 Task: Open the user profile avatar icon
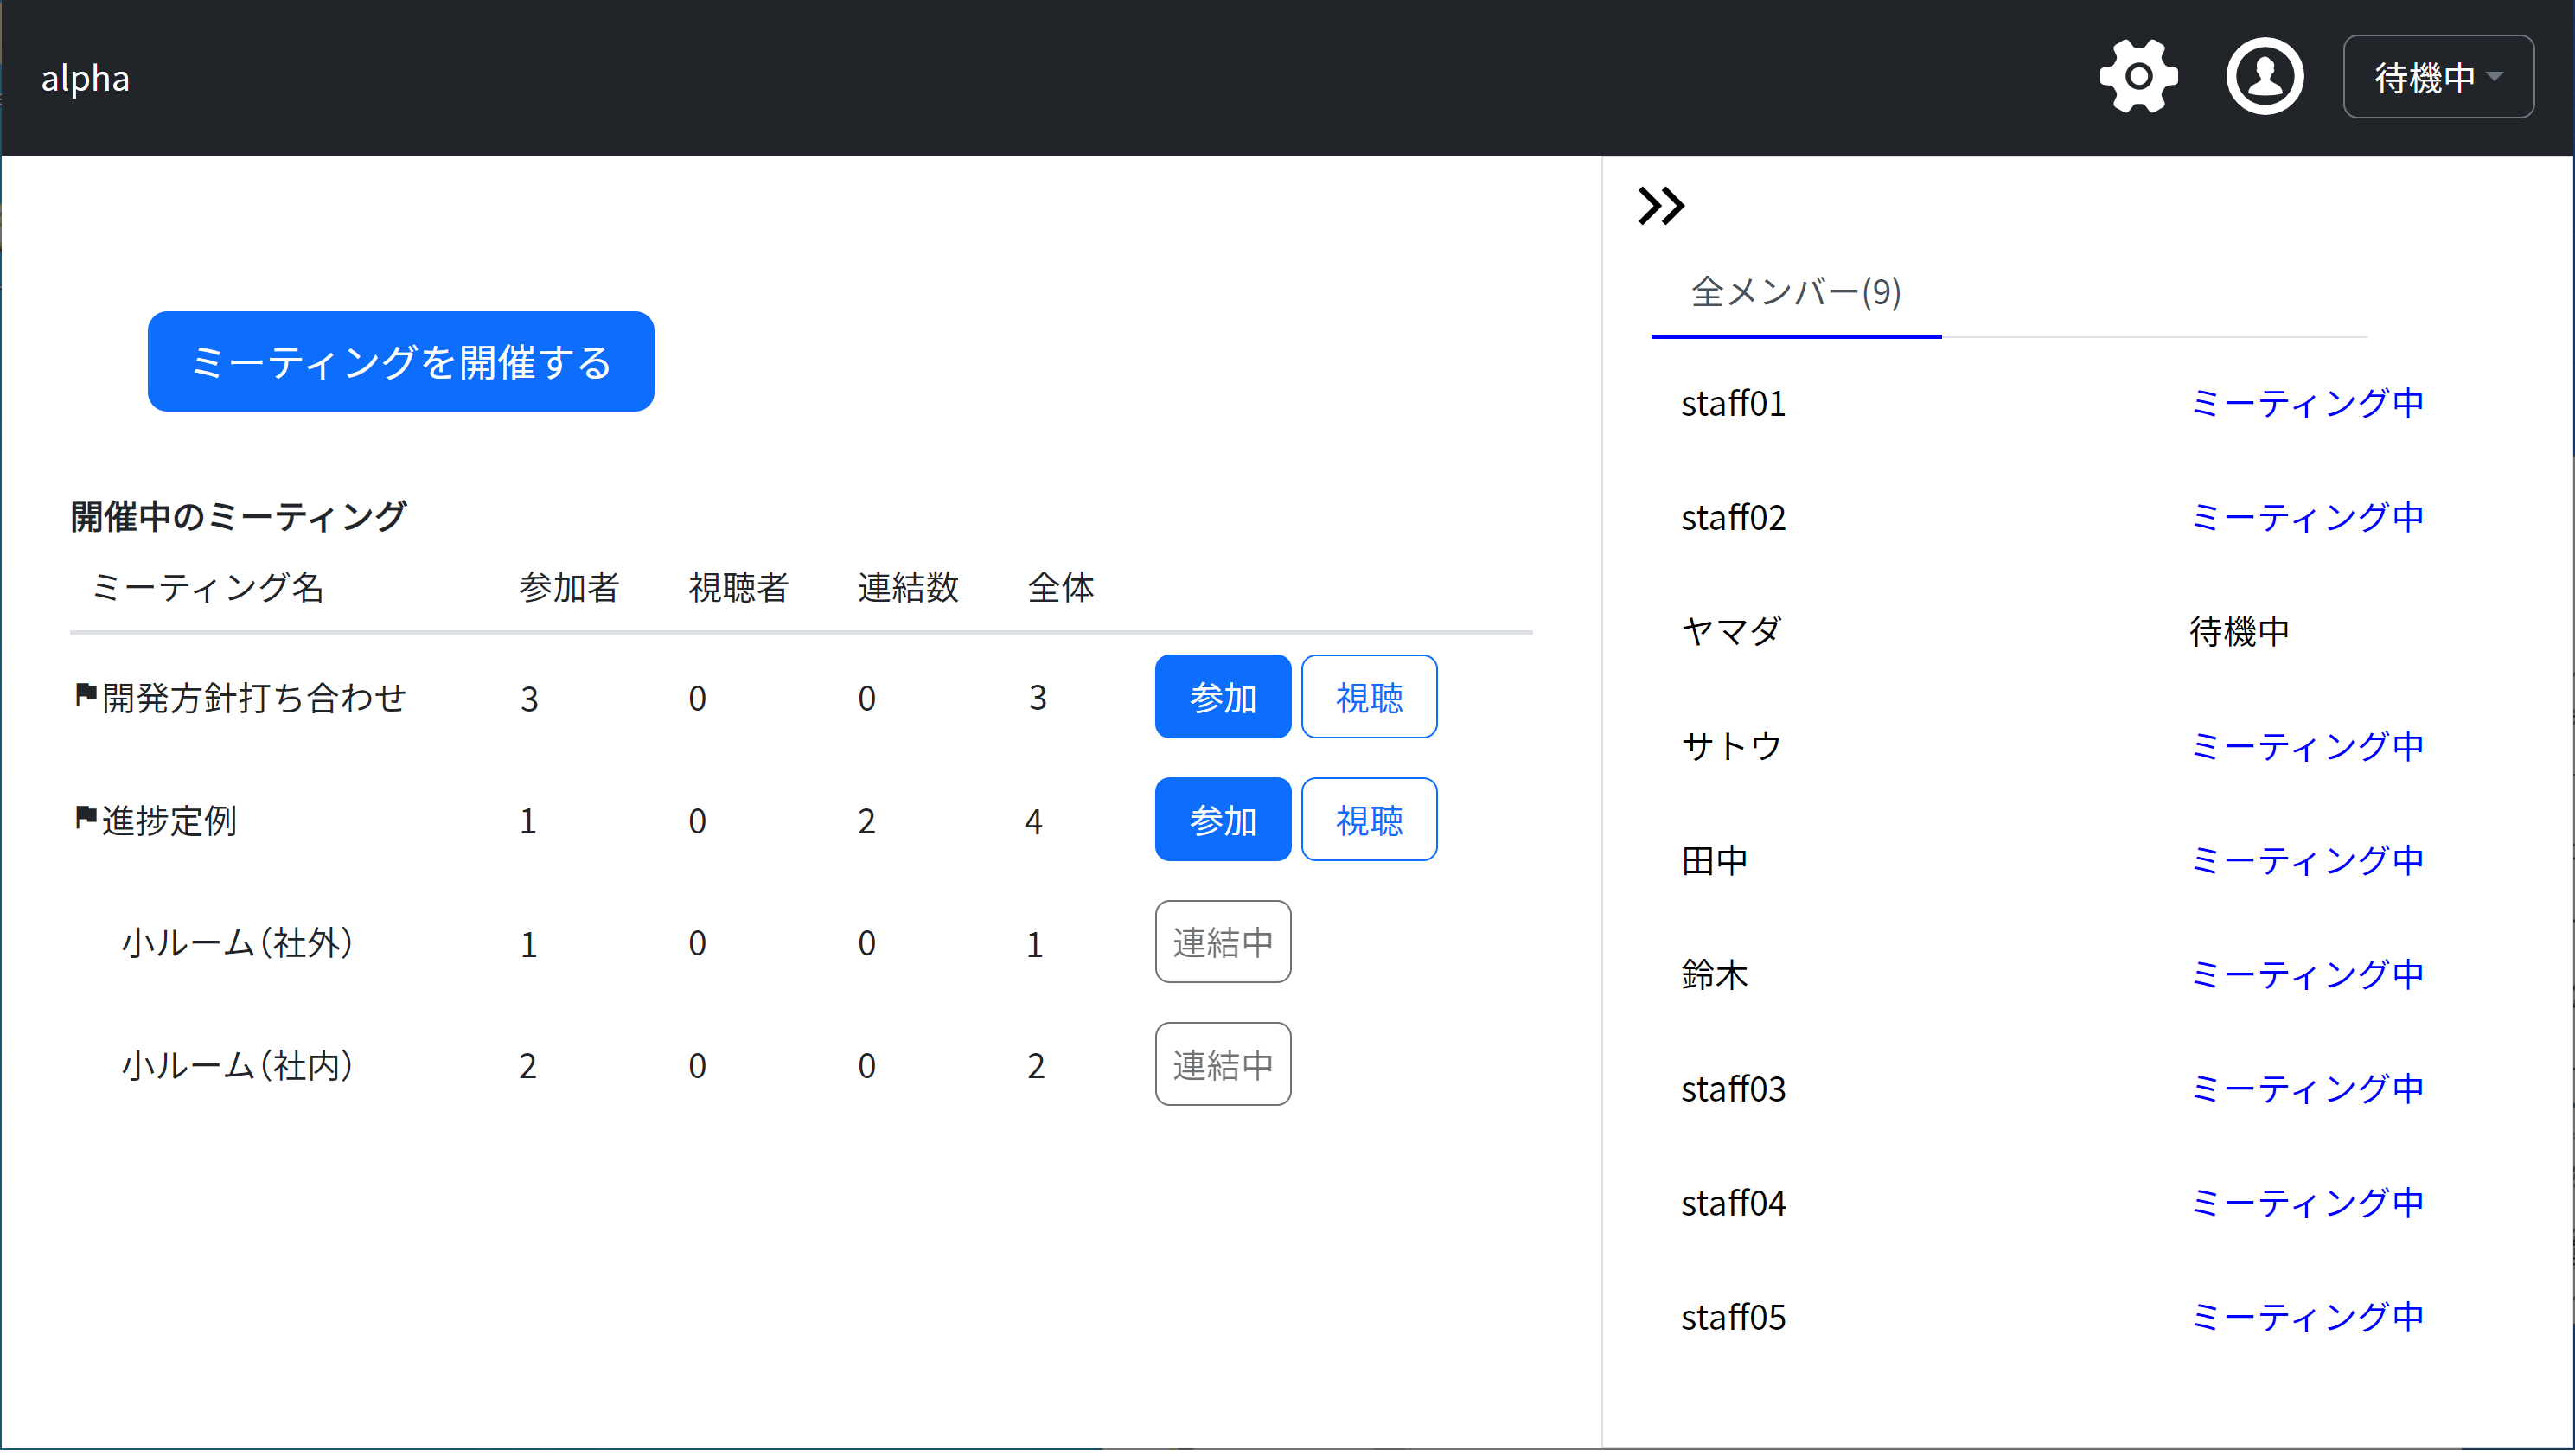click(x=2264, y=77)
